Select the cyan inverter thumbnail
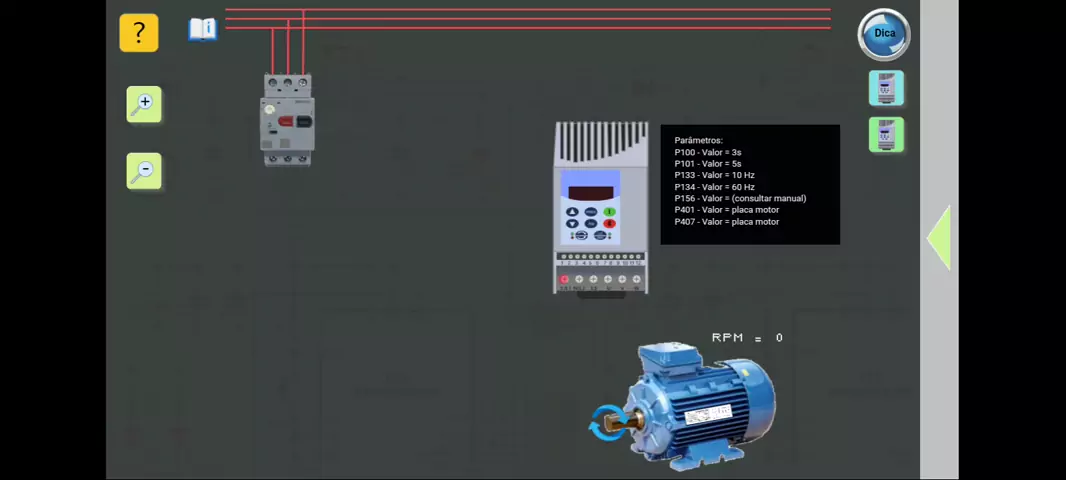Screen dimensions: 1066x480 pyautogui.click(x=885, y=89)
